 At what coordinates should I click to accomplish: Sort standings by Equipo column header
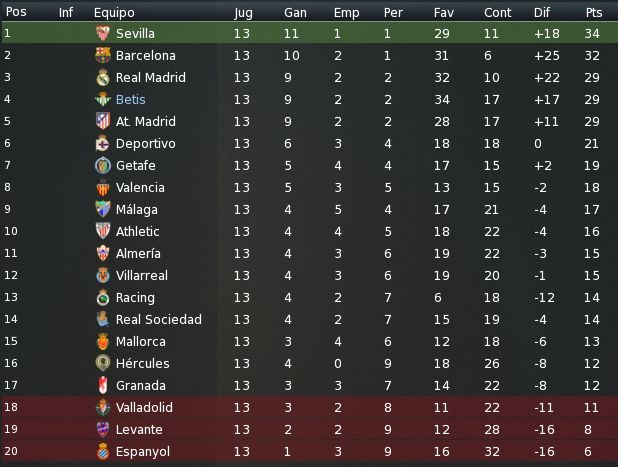[x=114, y=13]
